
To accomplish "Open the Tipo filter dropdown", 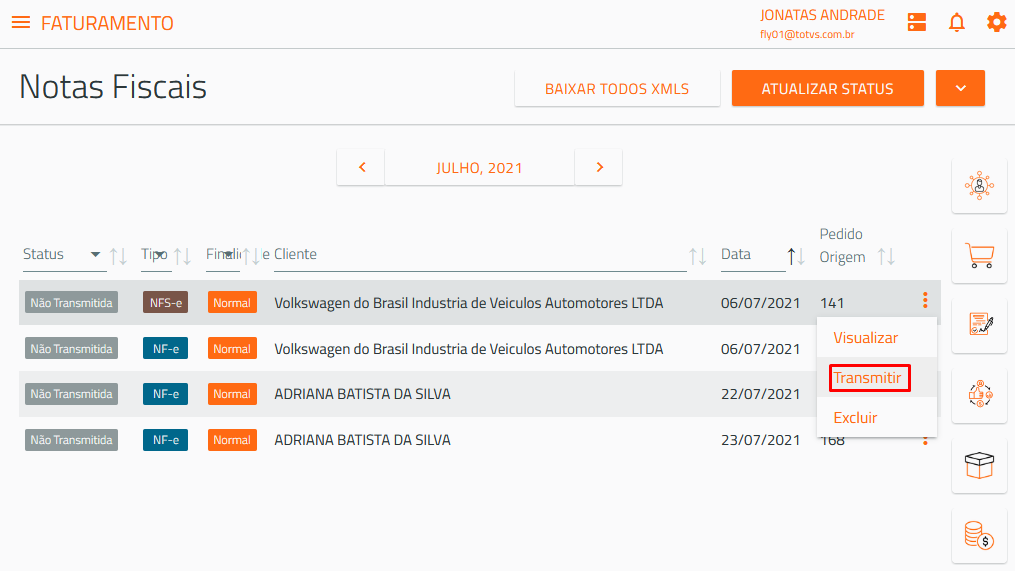I will tap(160, 254).
